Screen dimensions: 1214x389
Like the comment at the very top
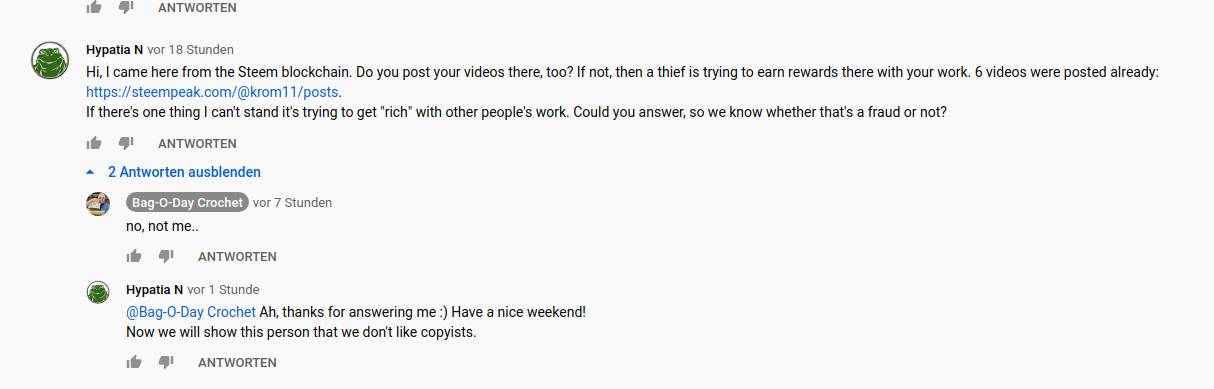coord(94,6)
